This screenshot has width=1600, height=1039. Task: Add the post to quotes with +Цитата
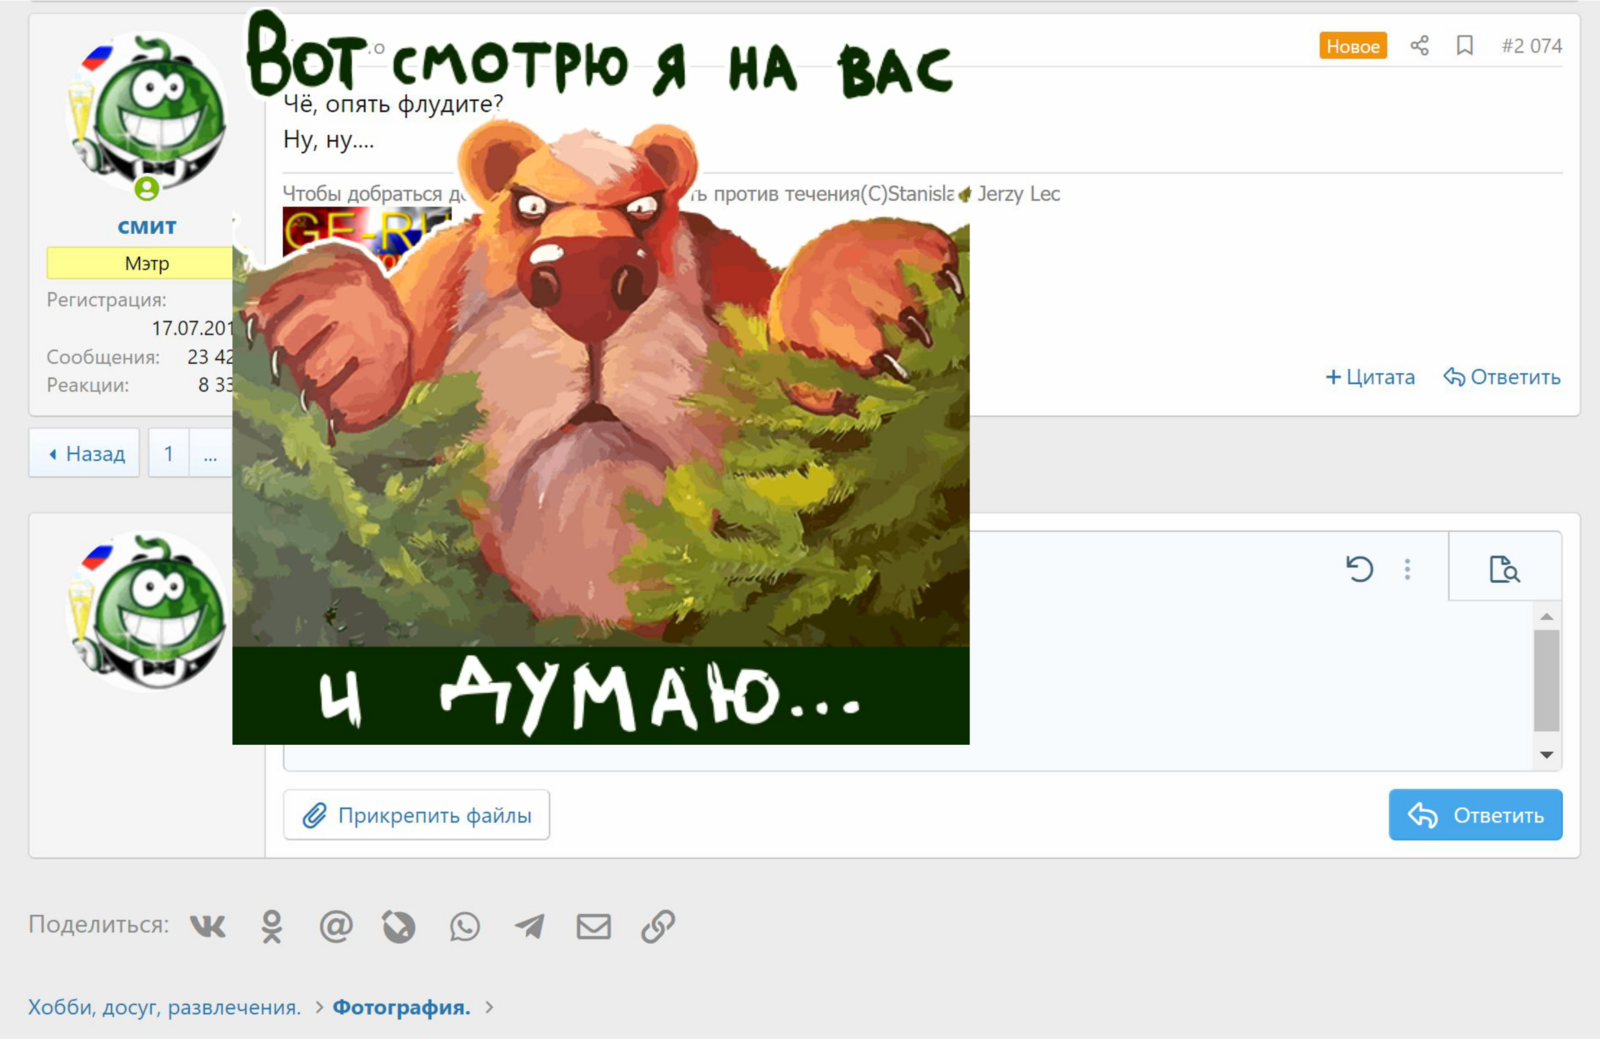(x=1370, y=377)
